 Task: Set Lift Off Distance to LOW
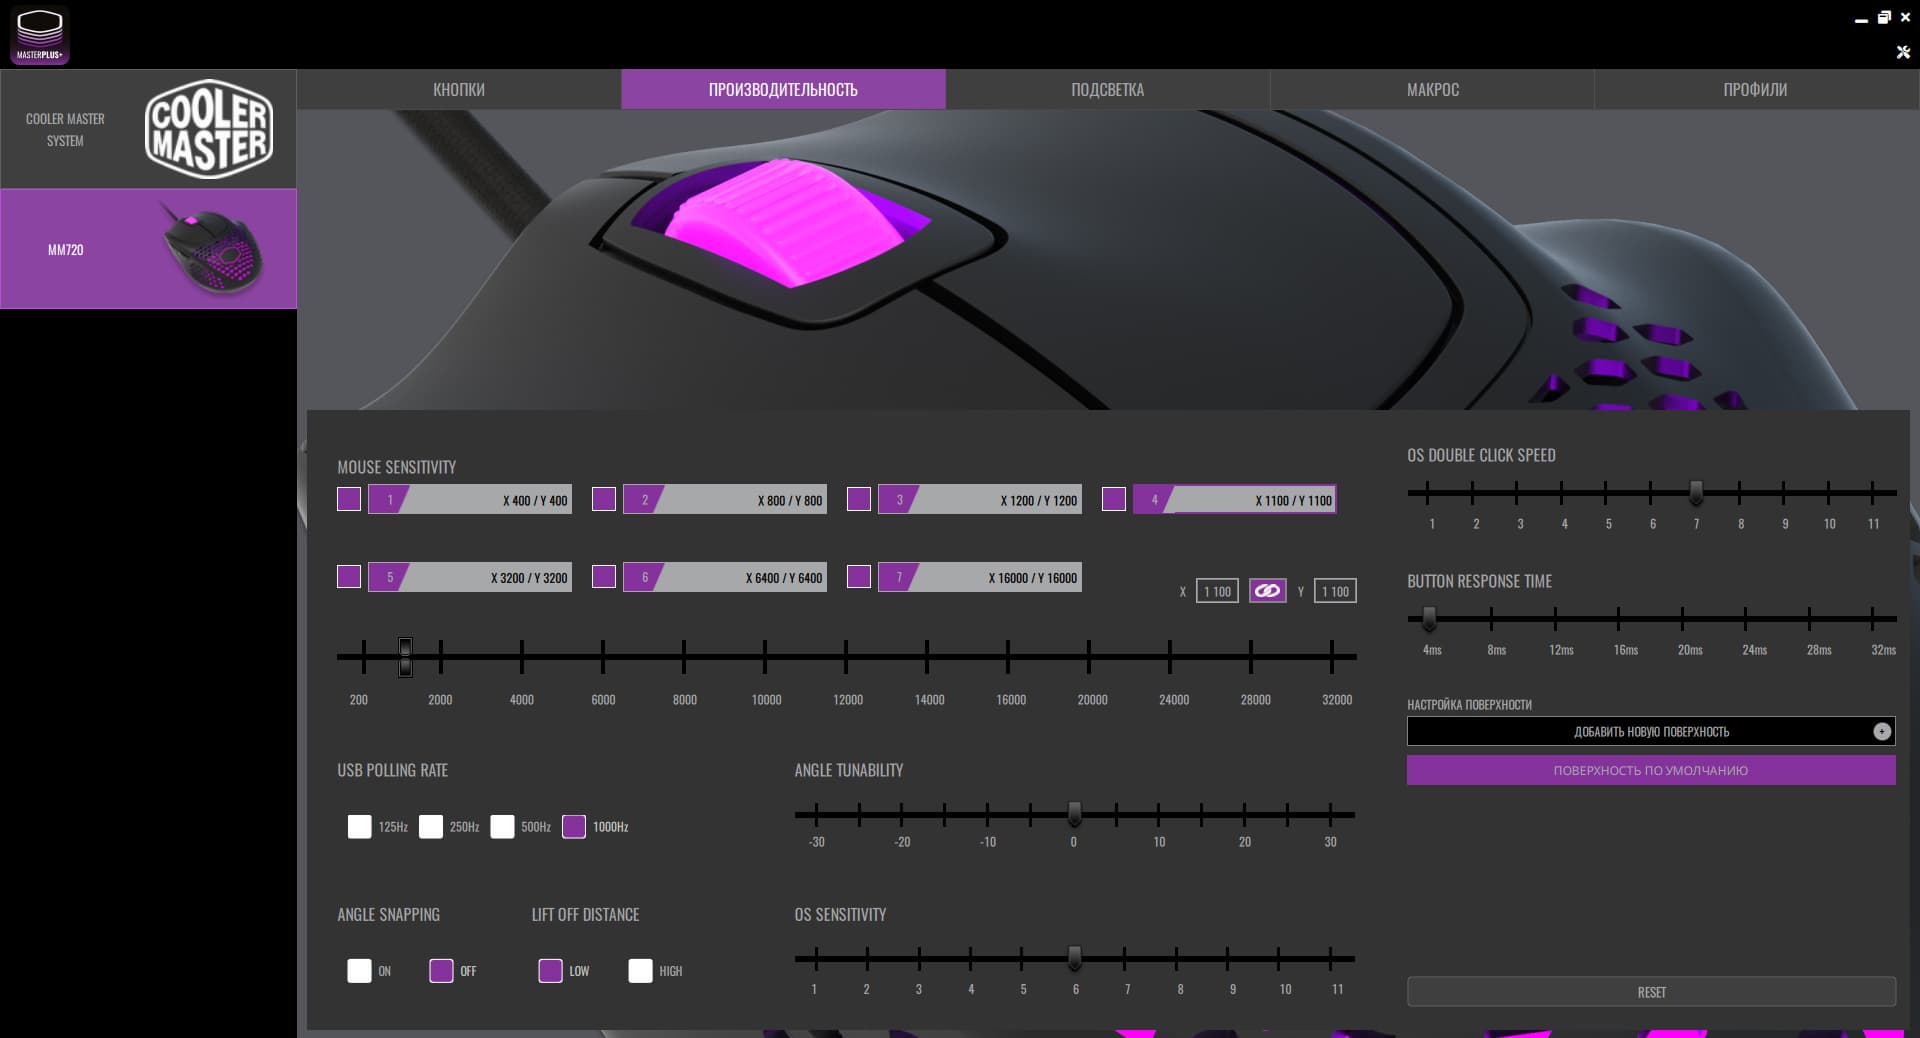(x=550, y=971)
